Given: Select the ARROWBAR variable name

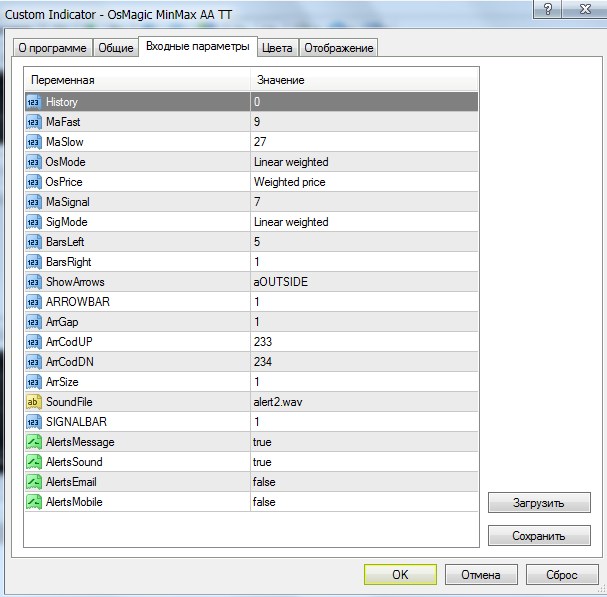Looking at the screenshot, I should coord(78,302).
